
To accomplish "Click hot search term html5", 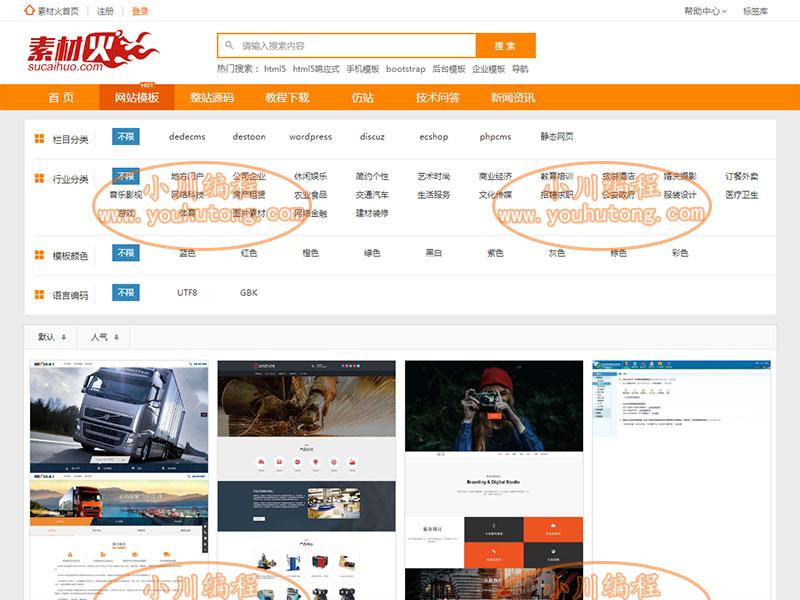I will pos(274,69).
